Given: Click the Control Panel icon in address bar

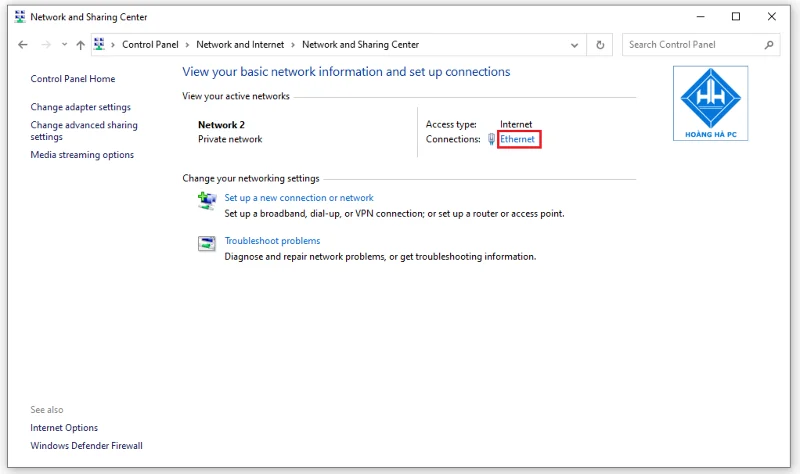Looking at the screenshot, I should click(99, 44).
